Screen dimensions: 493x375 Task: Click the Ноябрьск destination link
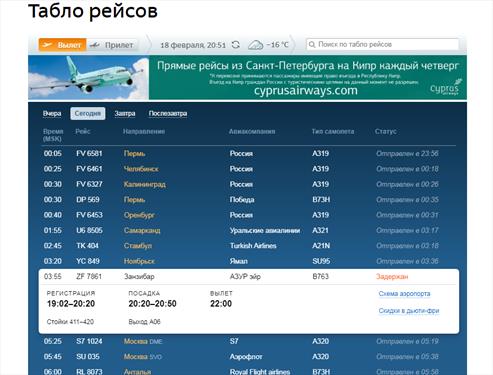click(x=139, y=261)
